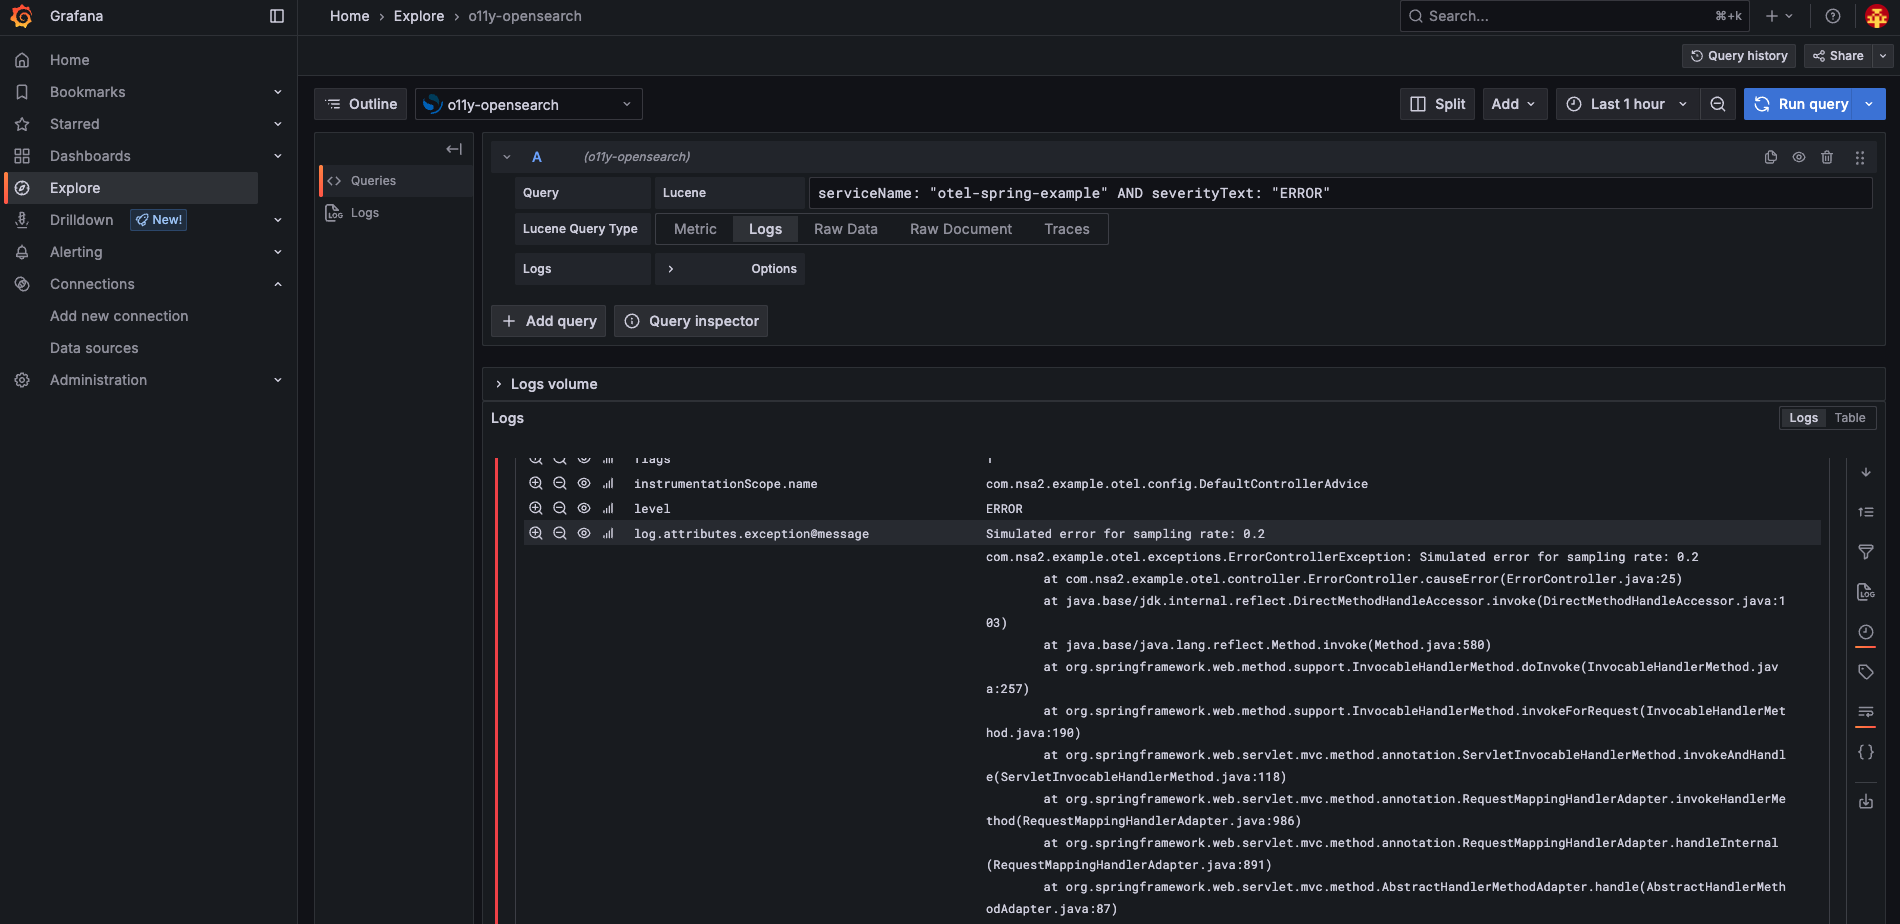Collapse query row A chevron
This screenshot has width=1900, height=924.
coord(507,157)
